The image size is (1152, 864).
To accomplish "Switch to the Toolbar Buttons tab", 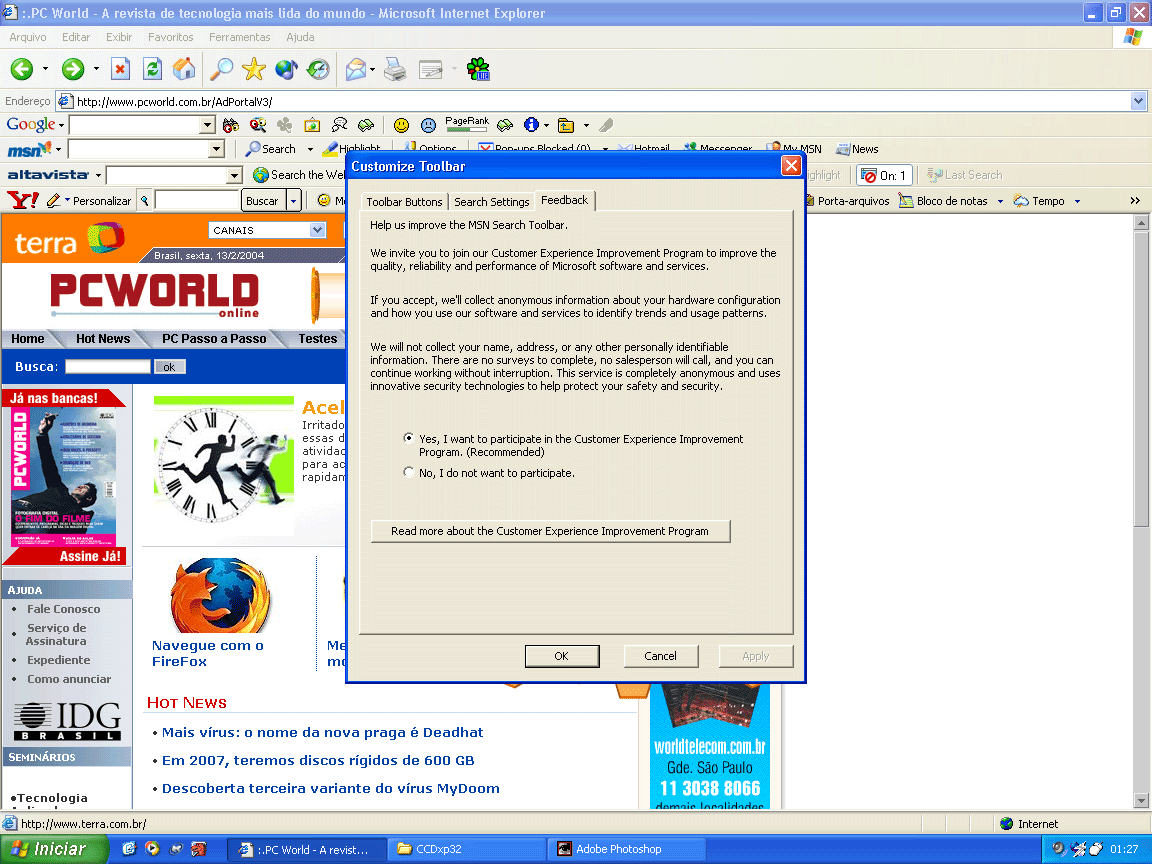I will (404, 202).
